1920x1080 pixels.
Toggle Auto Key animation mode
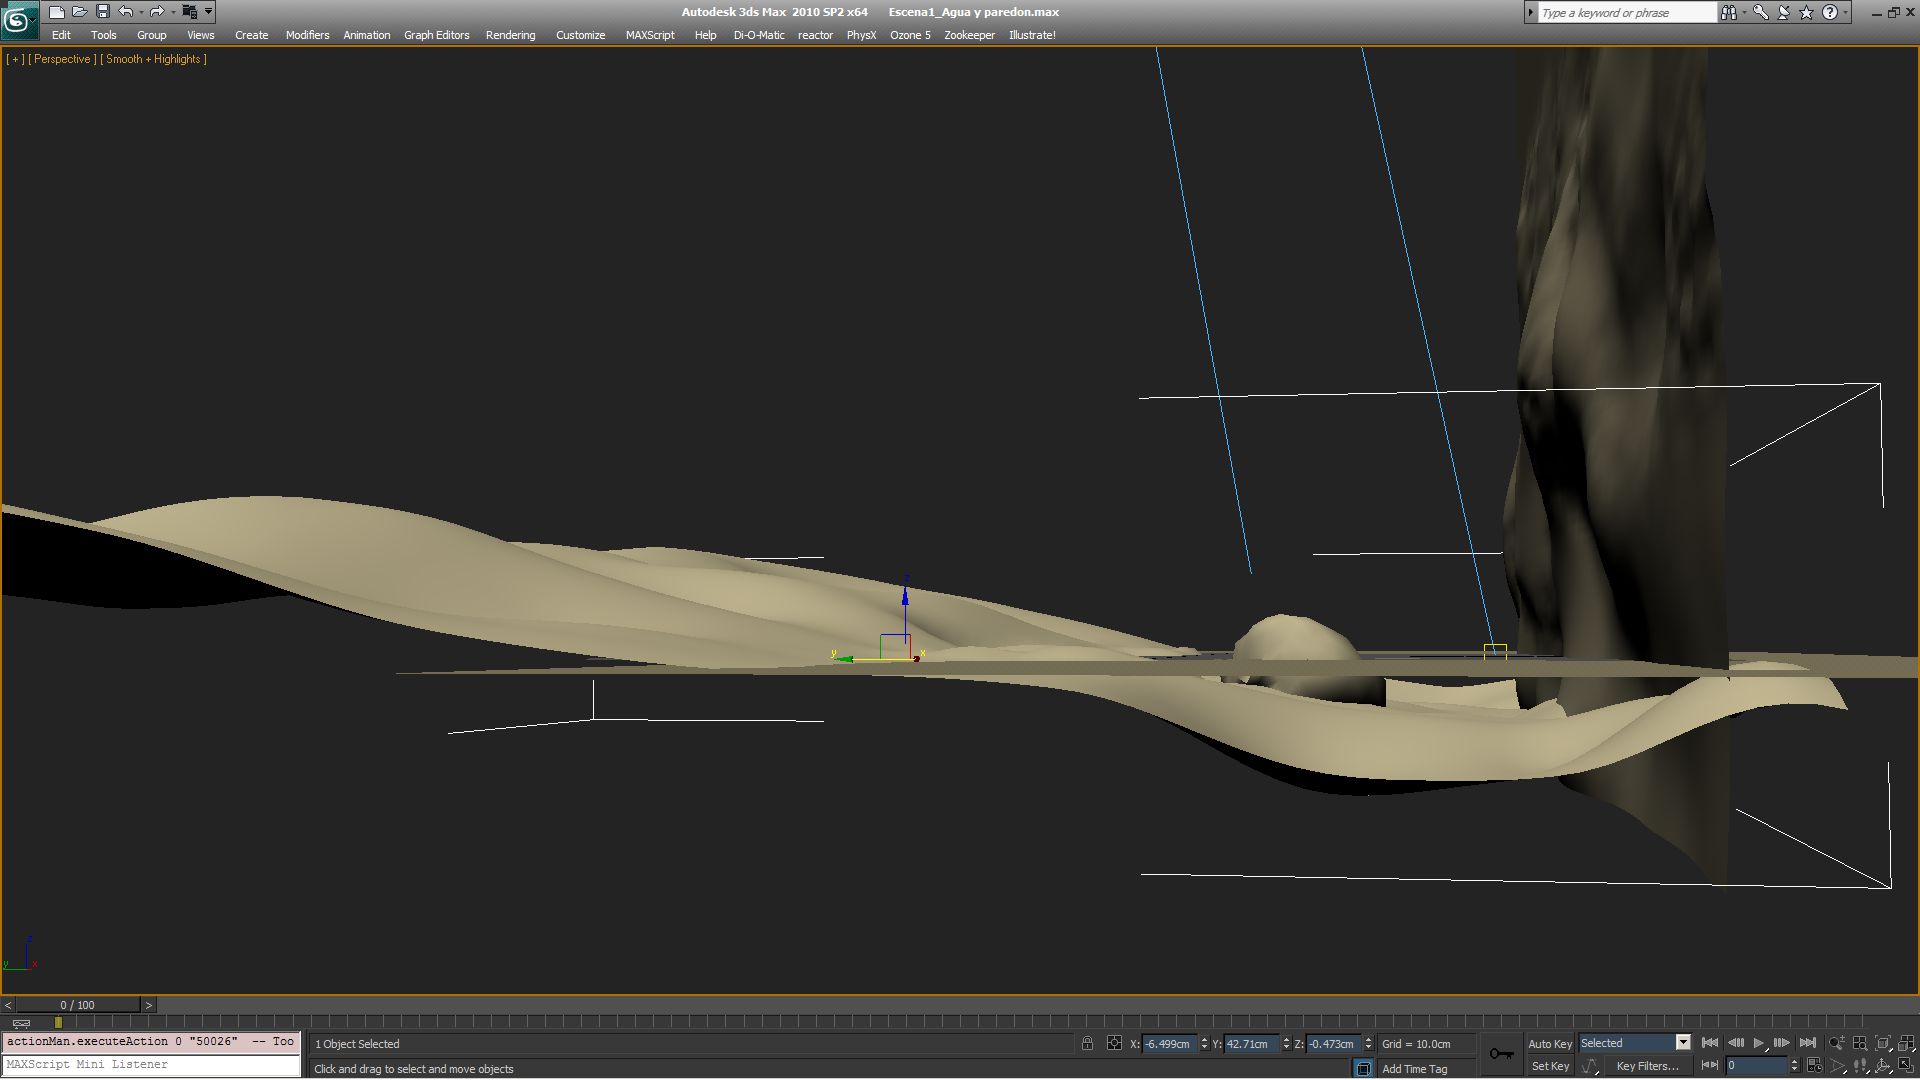[x=1549, y=1043]
